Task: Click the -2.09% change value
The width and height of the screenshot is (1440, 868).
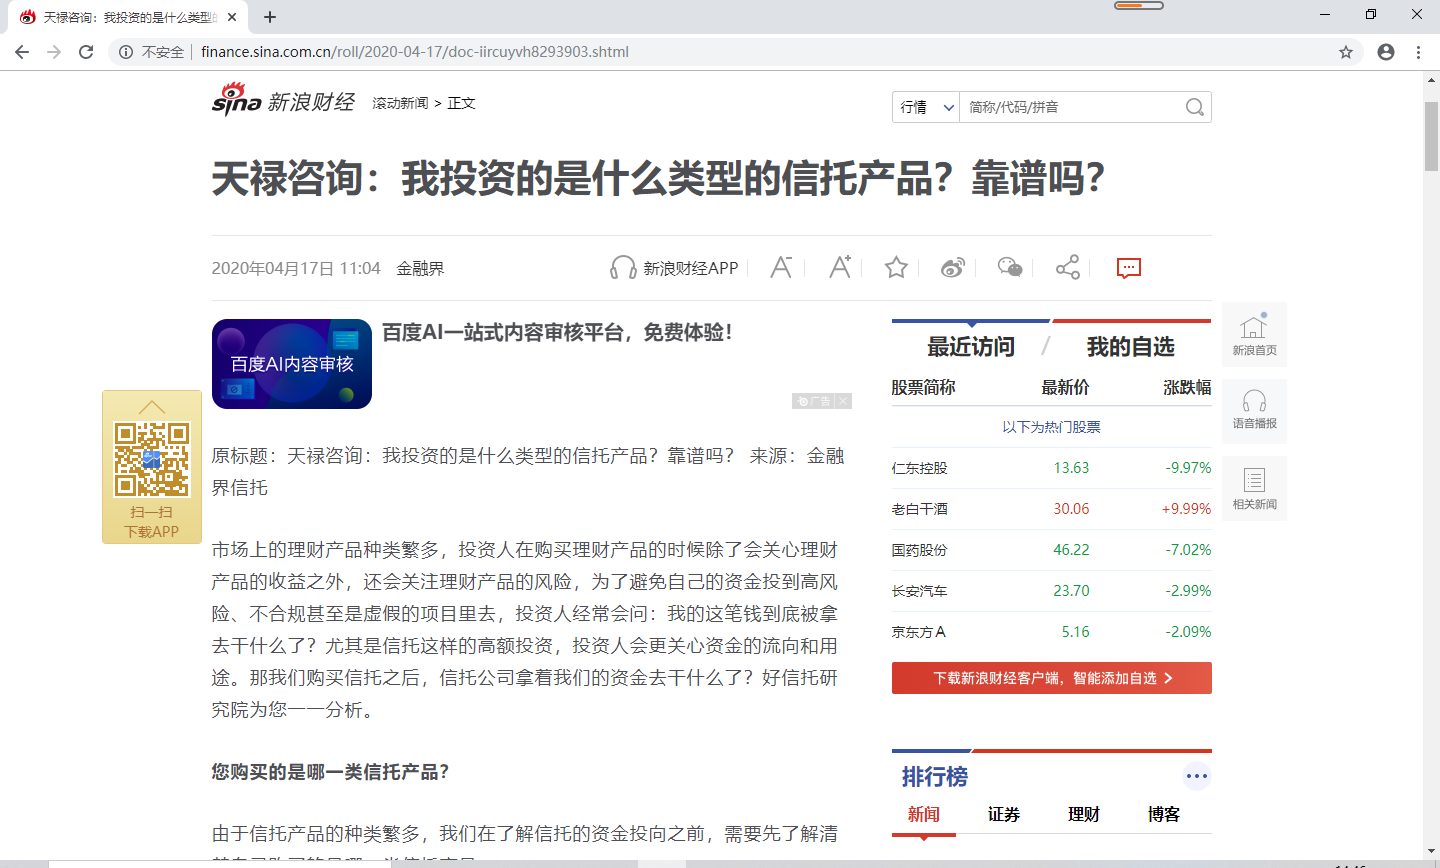Action: coord(1188,632)
